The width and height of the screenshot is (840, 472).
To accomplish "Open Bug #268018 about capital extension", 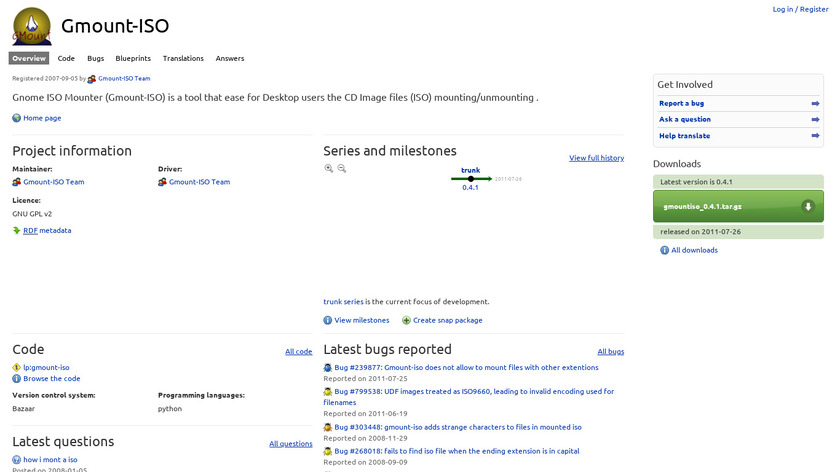I will 457,451.
